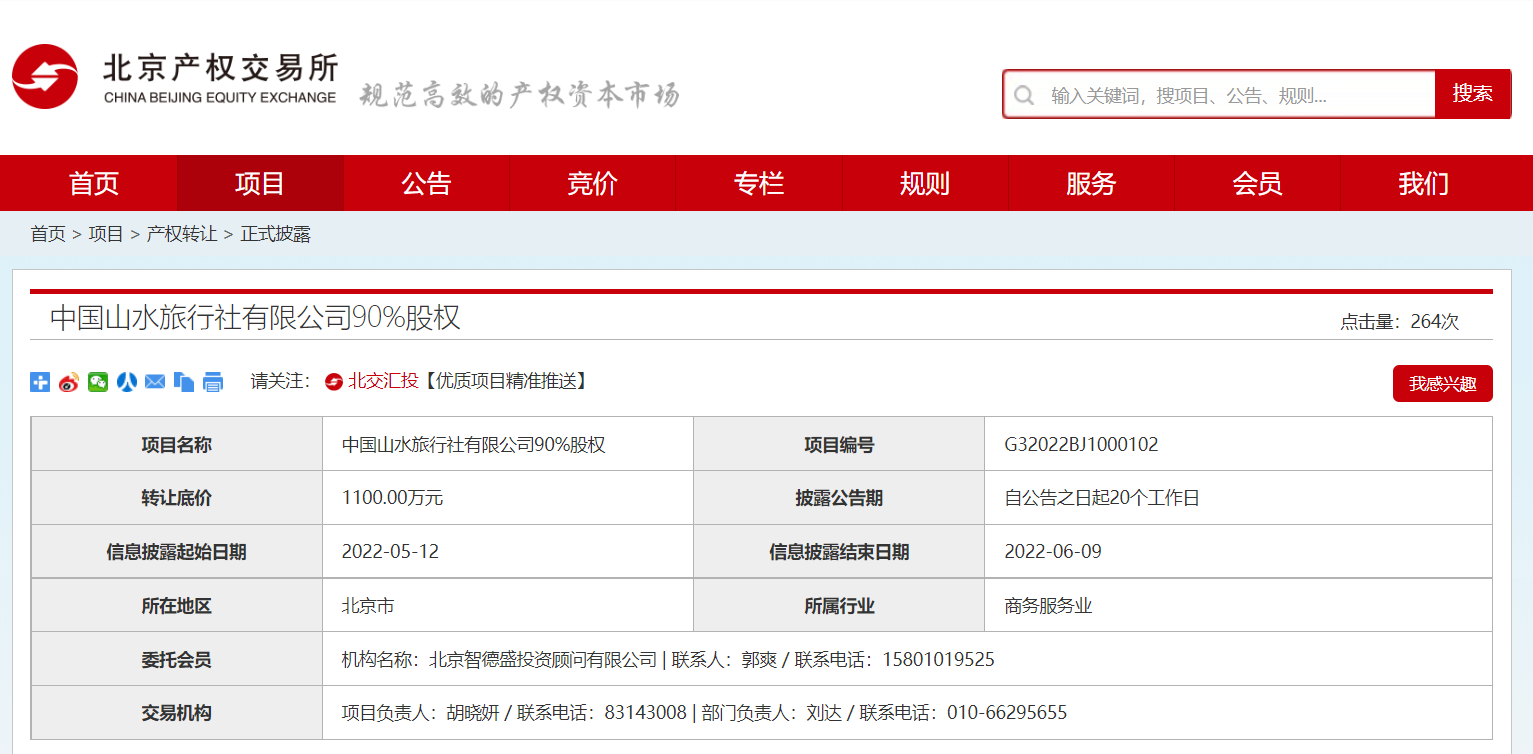Click the red 北交汇投 logo icon
The image size is (1533, 754).
(x=334, y=382)
